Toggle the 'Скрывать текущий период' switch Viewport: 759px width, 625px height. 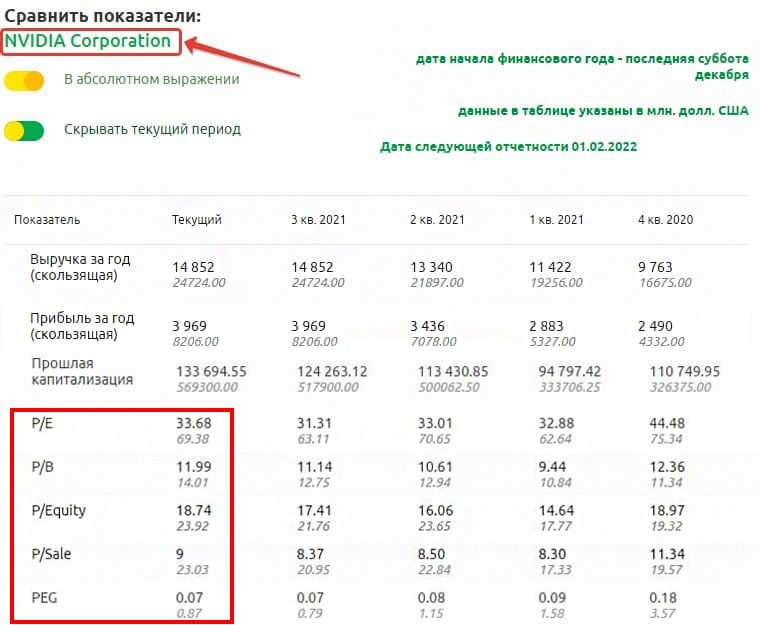pyautogui.click(x=24, y=130)
